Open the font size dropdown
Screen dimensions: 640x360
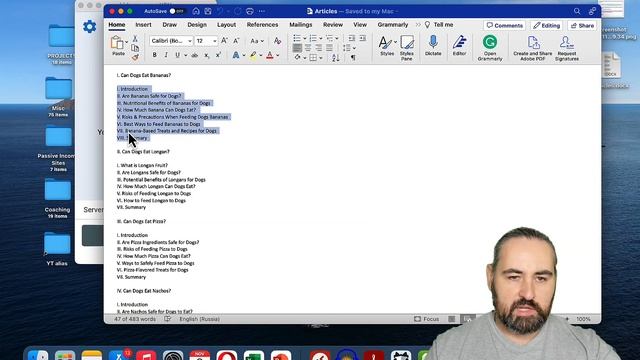(x=215, y=41)
